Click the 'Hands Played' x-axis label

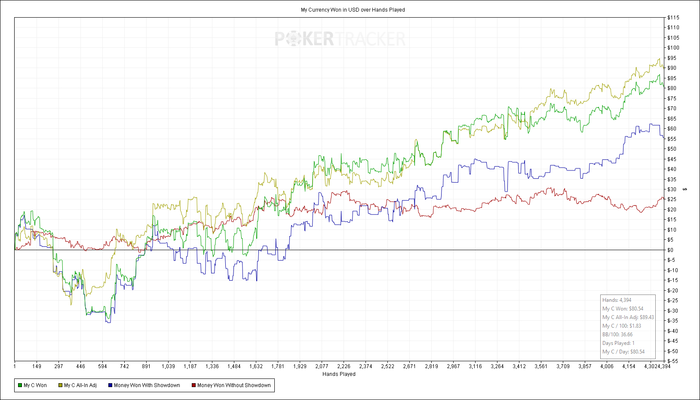tap(339, 374)
